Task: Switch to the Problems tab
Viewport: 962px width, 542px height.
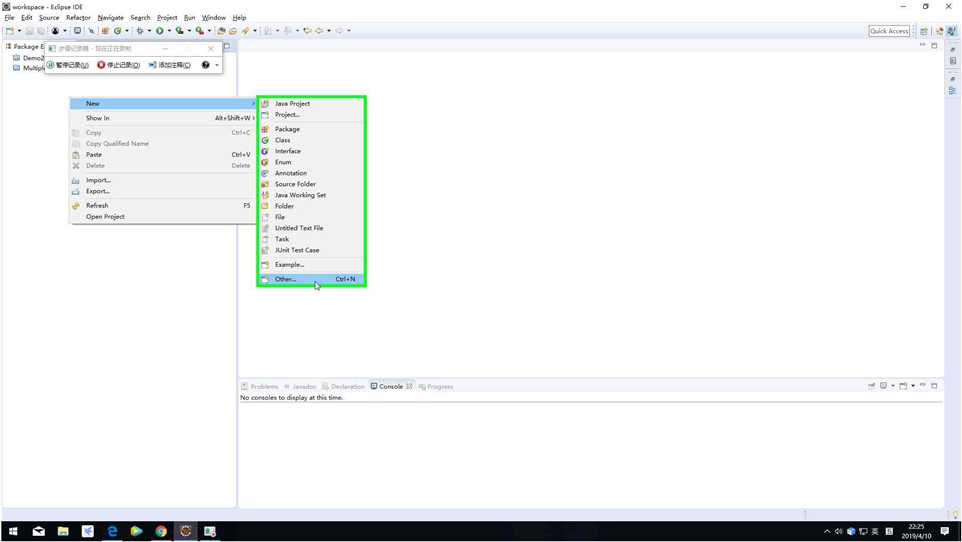Action: pyautogui.click(x=260, y=387)
